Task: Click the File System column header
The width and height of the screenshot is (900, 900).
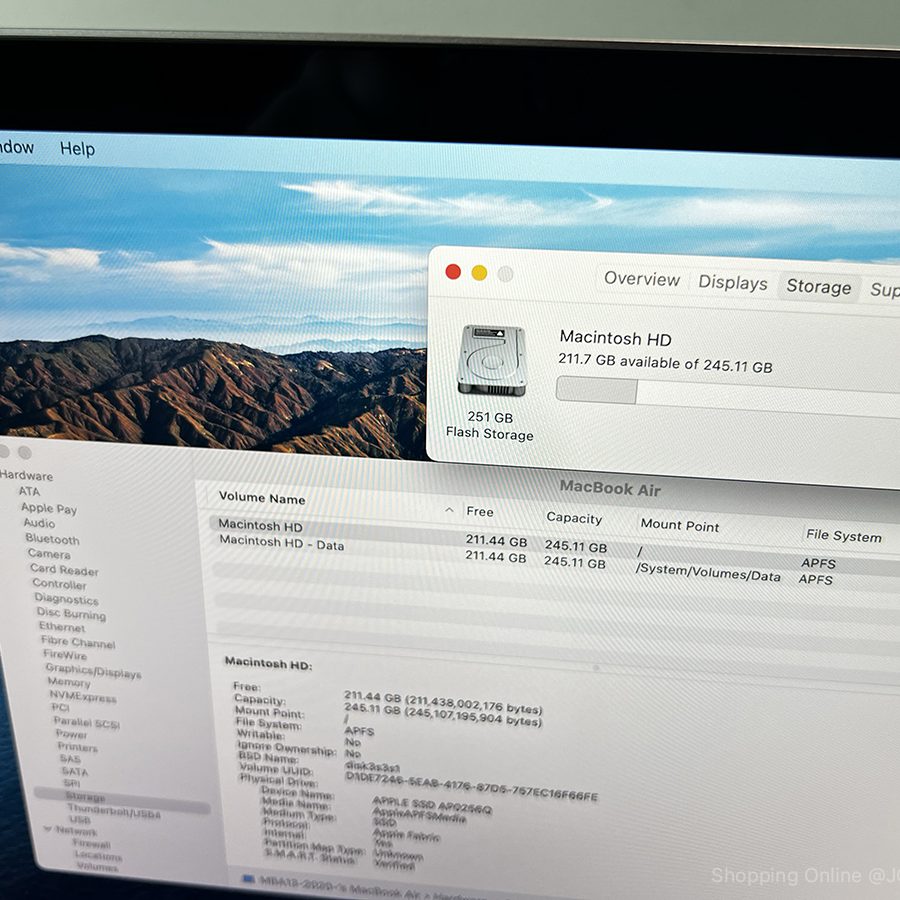Action: click(x=844, y=536)
